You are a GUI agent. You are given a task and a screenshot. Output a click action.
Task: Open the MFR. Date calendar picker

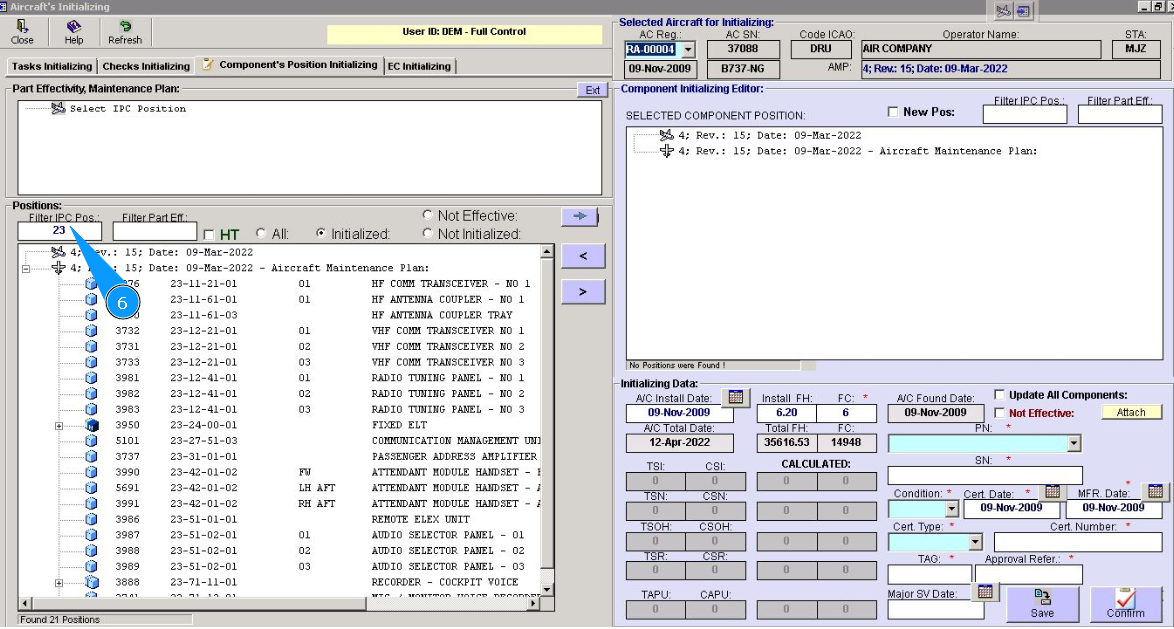point(1155,491)
